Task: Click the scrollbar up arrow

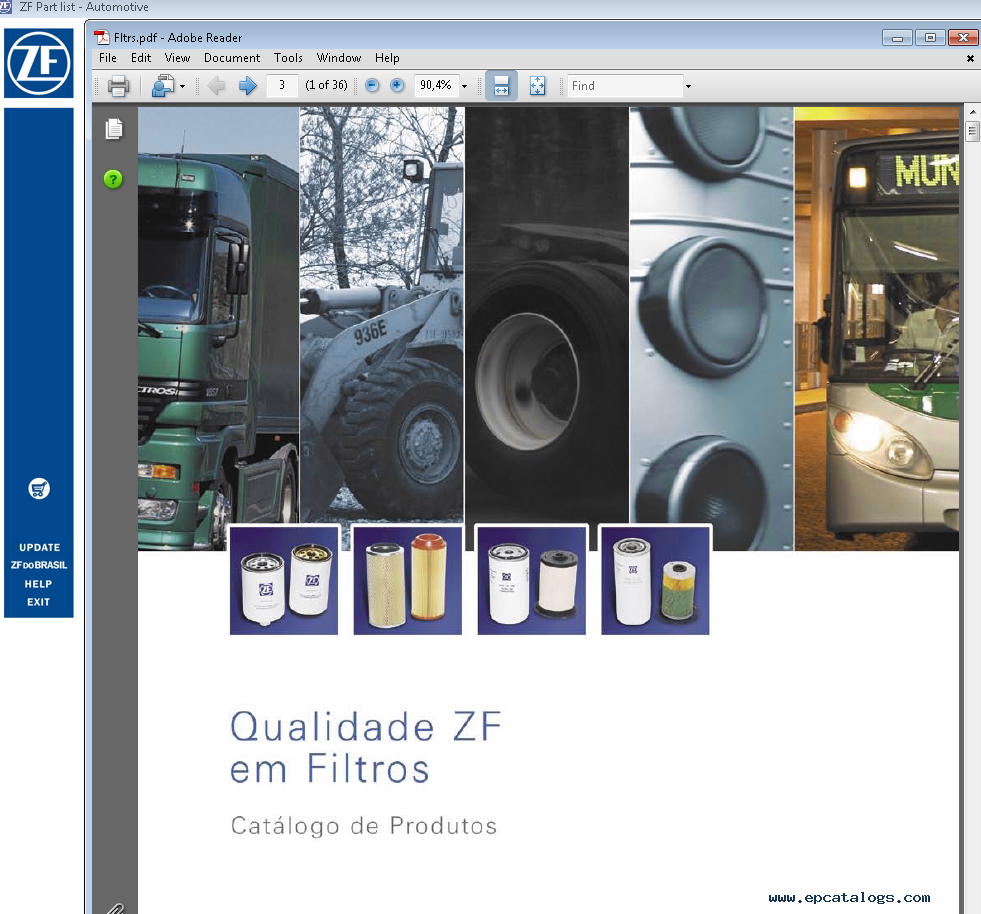Action: [x=972, y=111]
